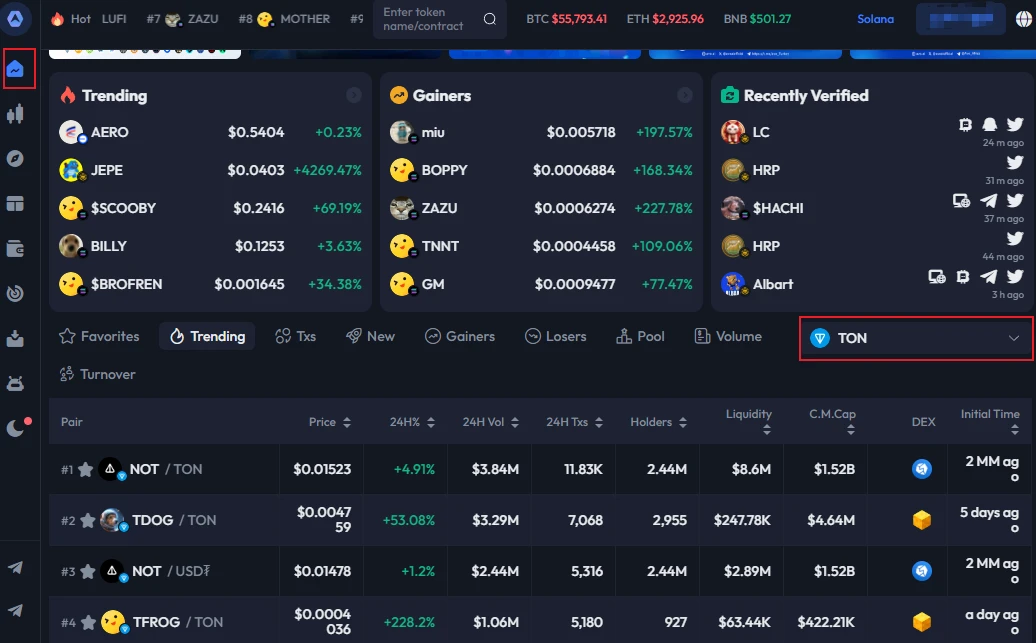Switch to Txs tab
1036x643 pixels.
click(295, 336)
